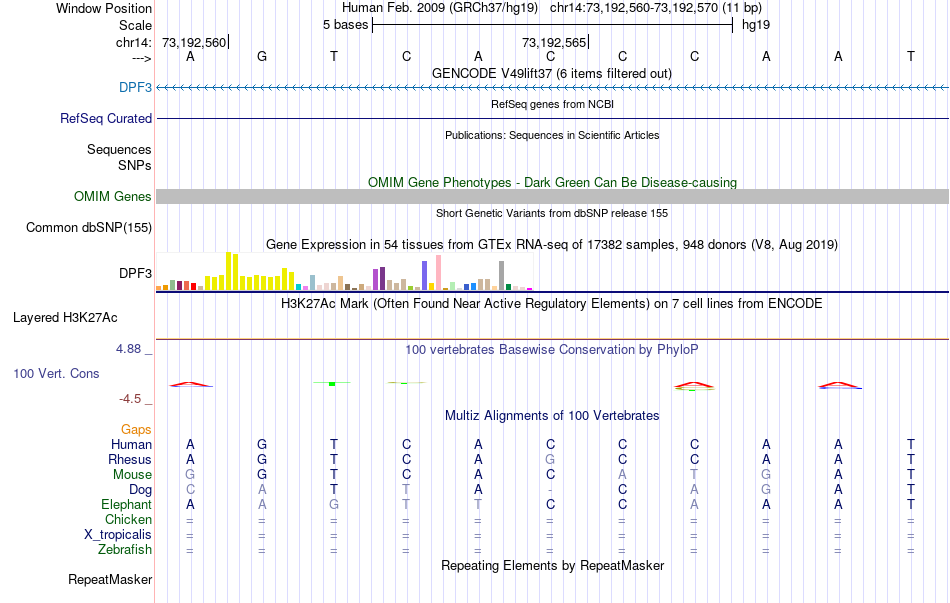Click the Publications: Sequences in Scientific Articles title
Image resolution: width=950 pixels, height=603 pixels.
coord(552,135)
